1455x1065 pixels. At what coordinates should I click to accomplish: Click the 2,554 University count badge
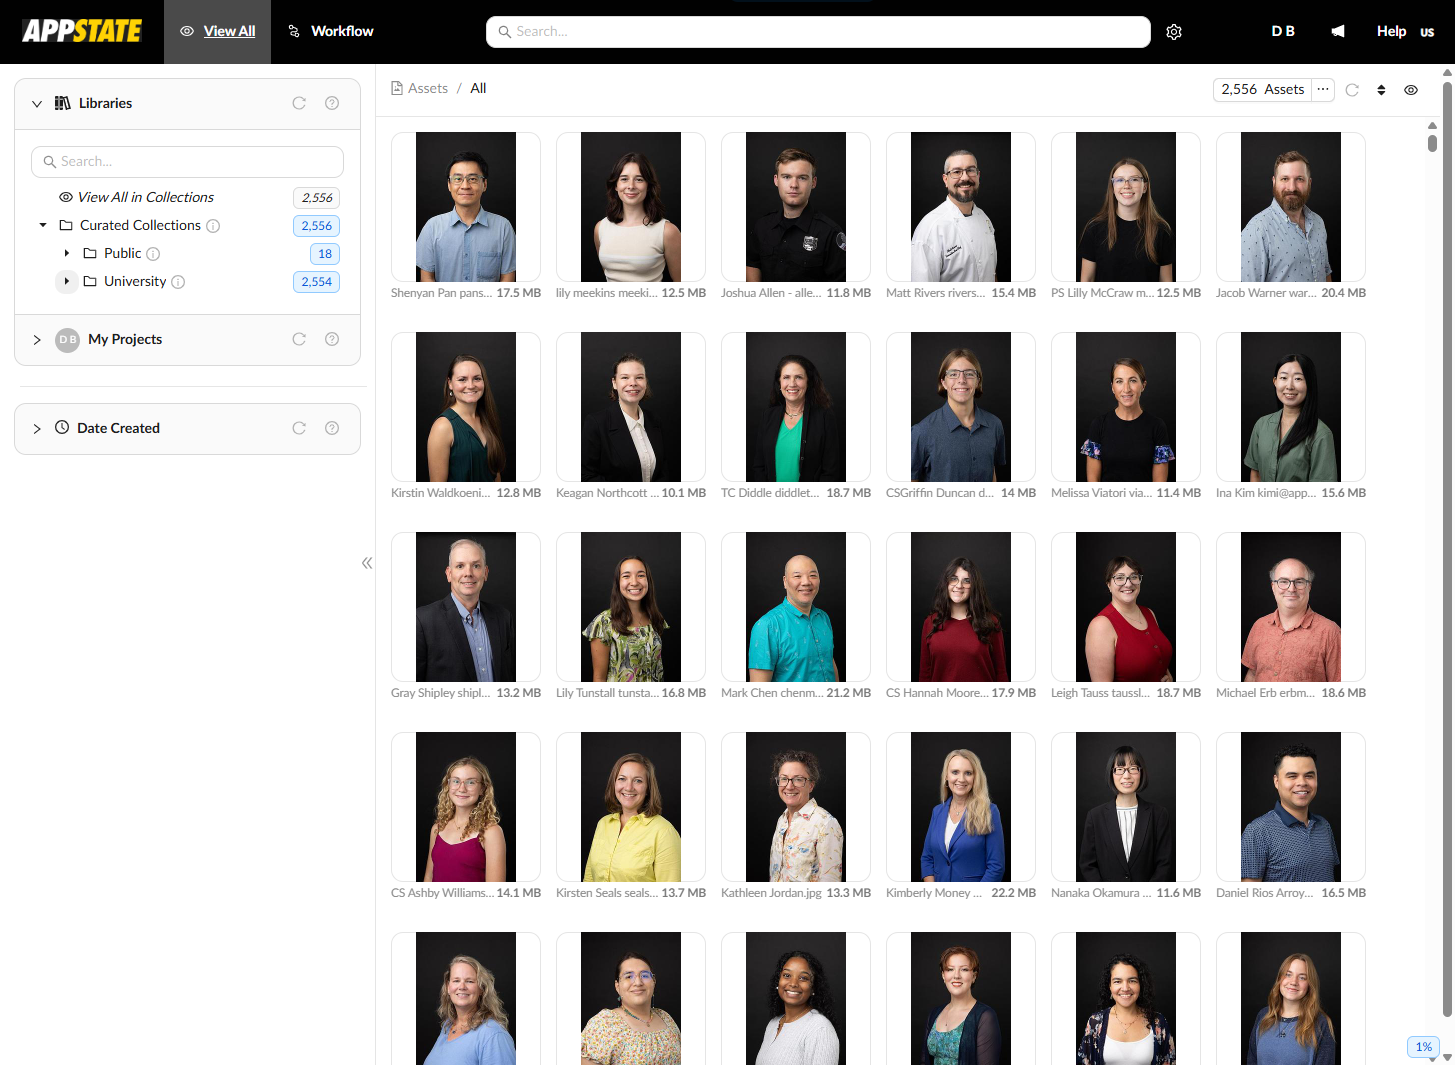click(317, 282)
